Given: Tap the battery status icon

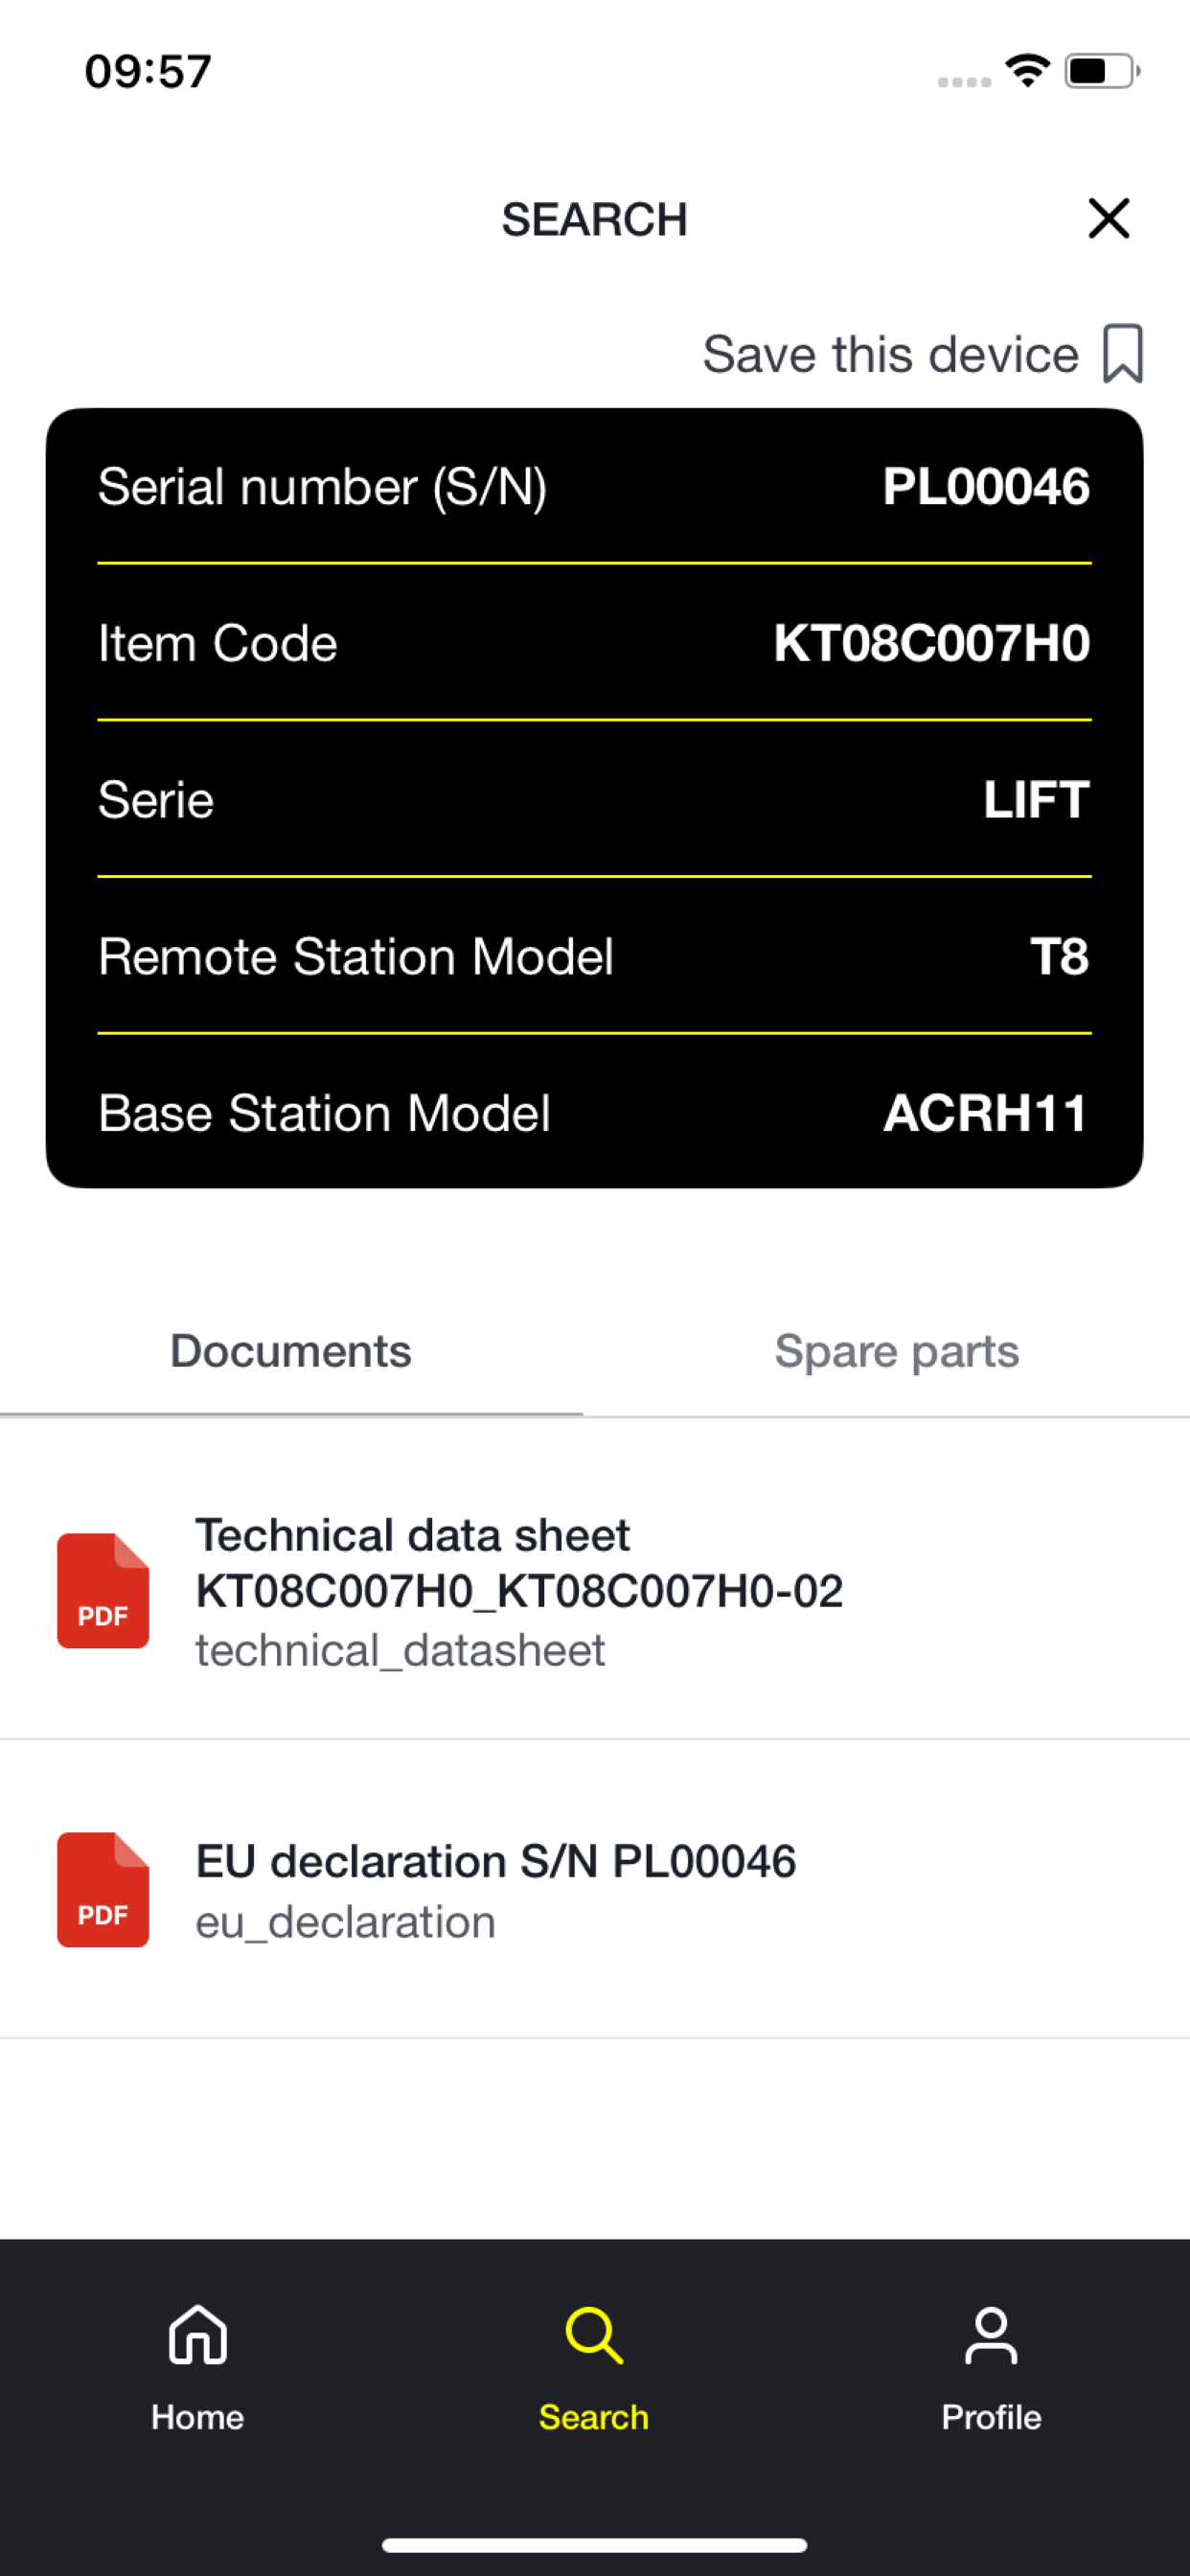Looking at the screenshot, I should click(x=1102, y=71).
